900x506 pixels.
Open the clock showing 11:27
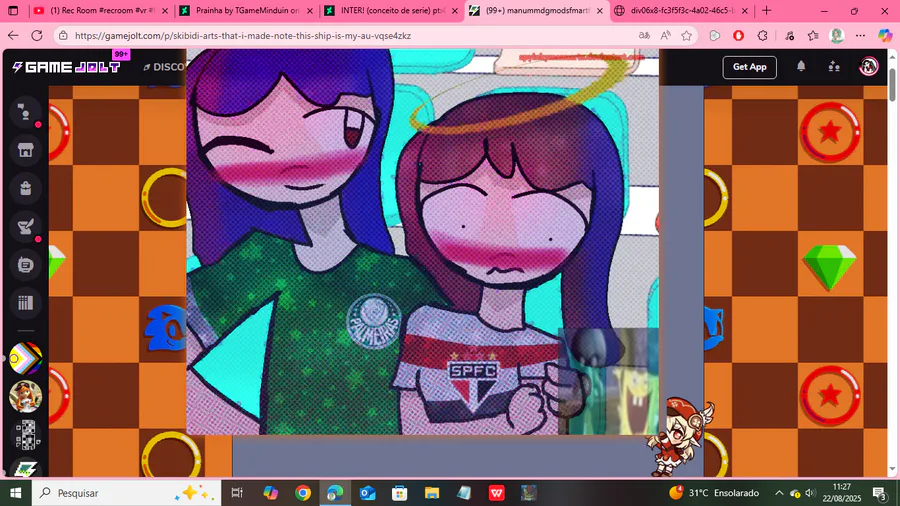pos(841,493)
